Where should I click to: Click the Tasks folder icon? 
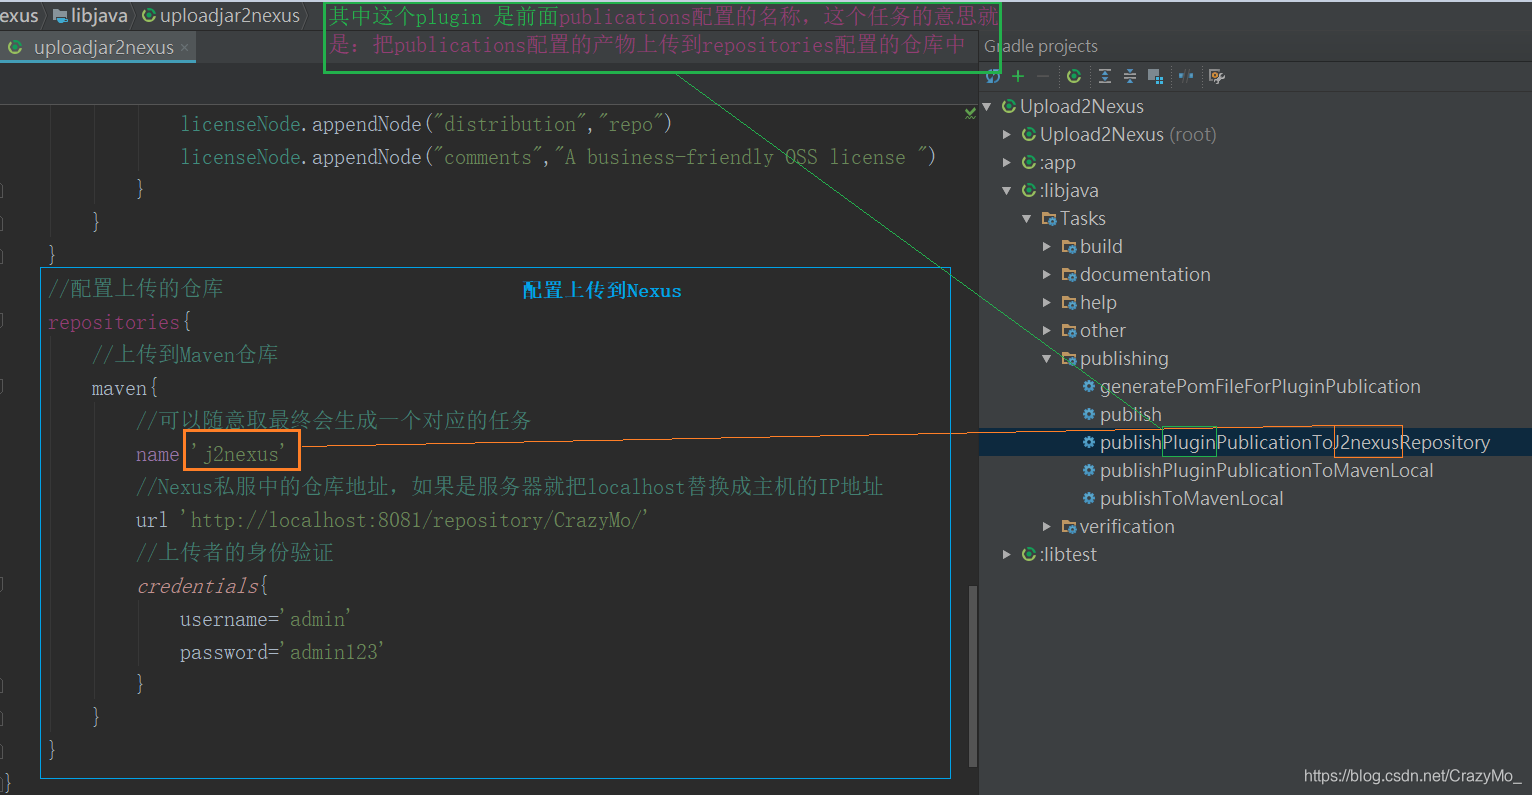click(1049, 218)
